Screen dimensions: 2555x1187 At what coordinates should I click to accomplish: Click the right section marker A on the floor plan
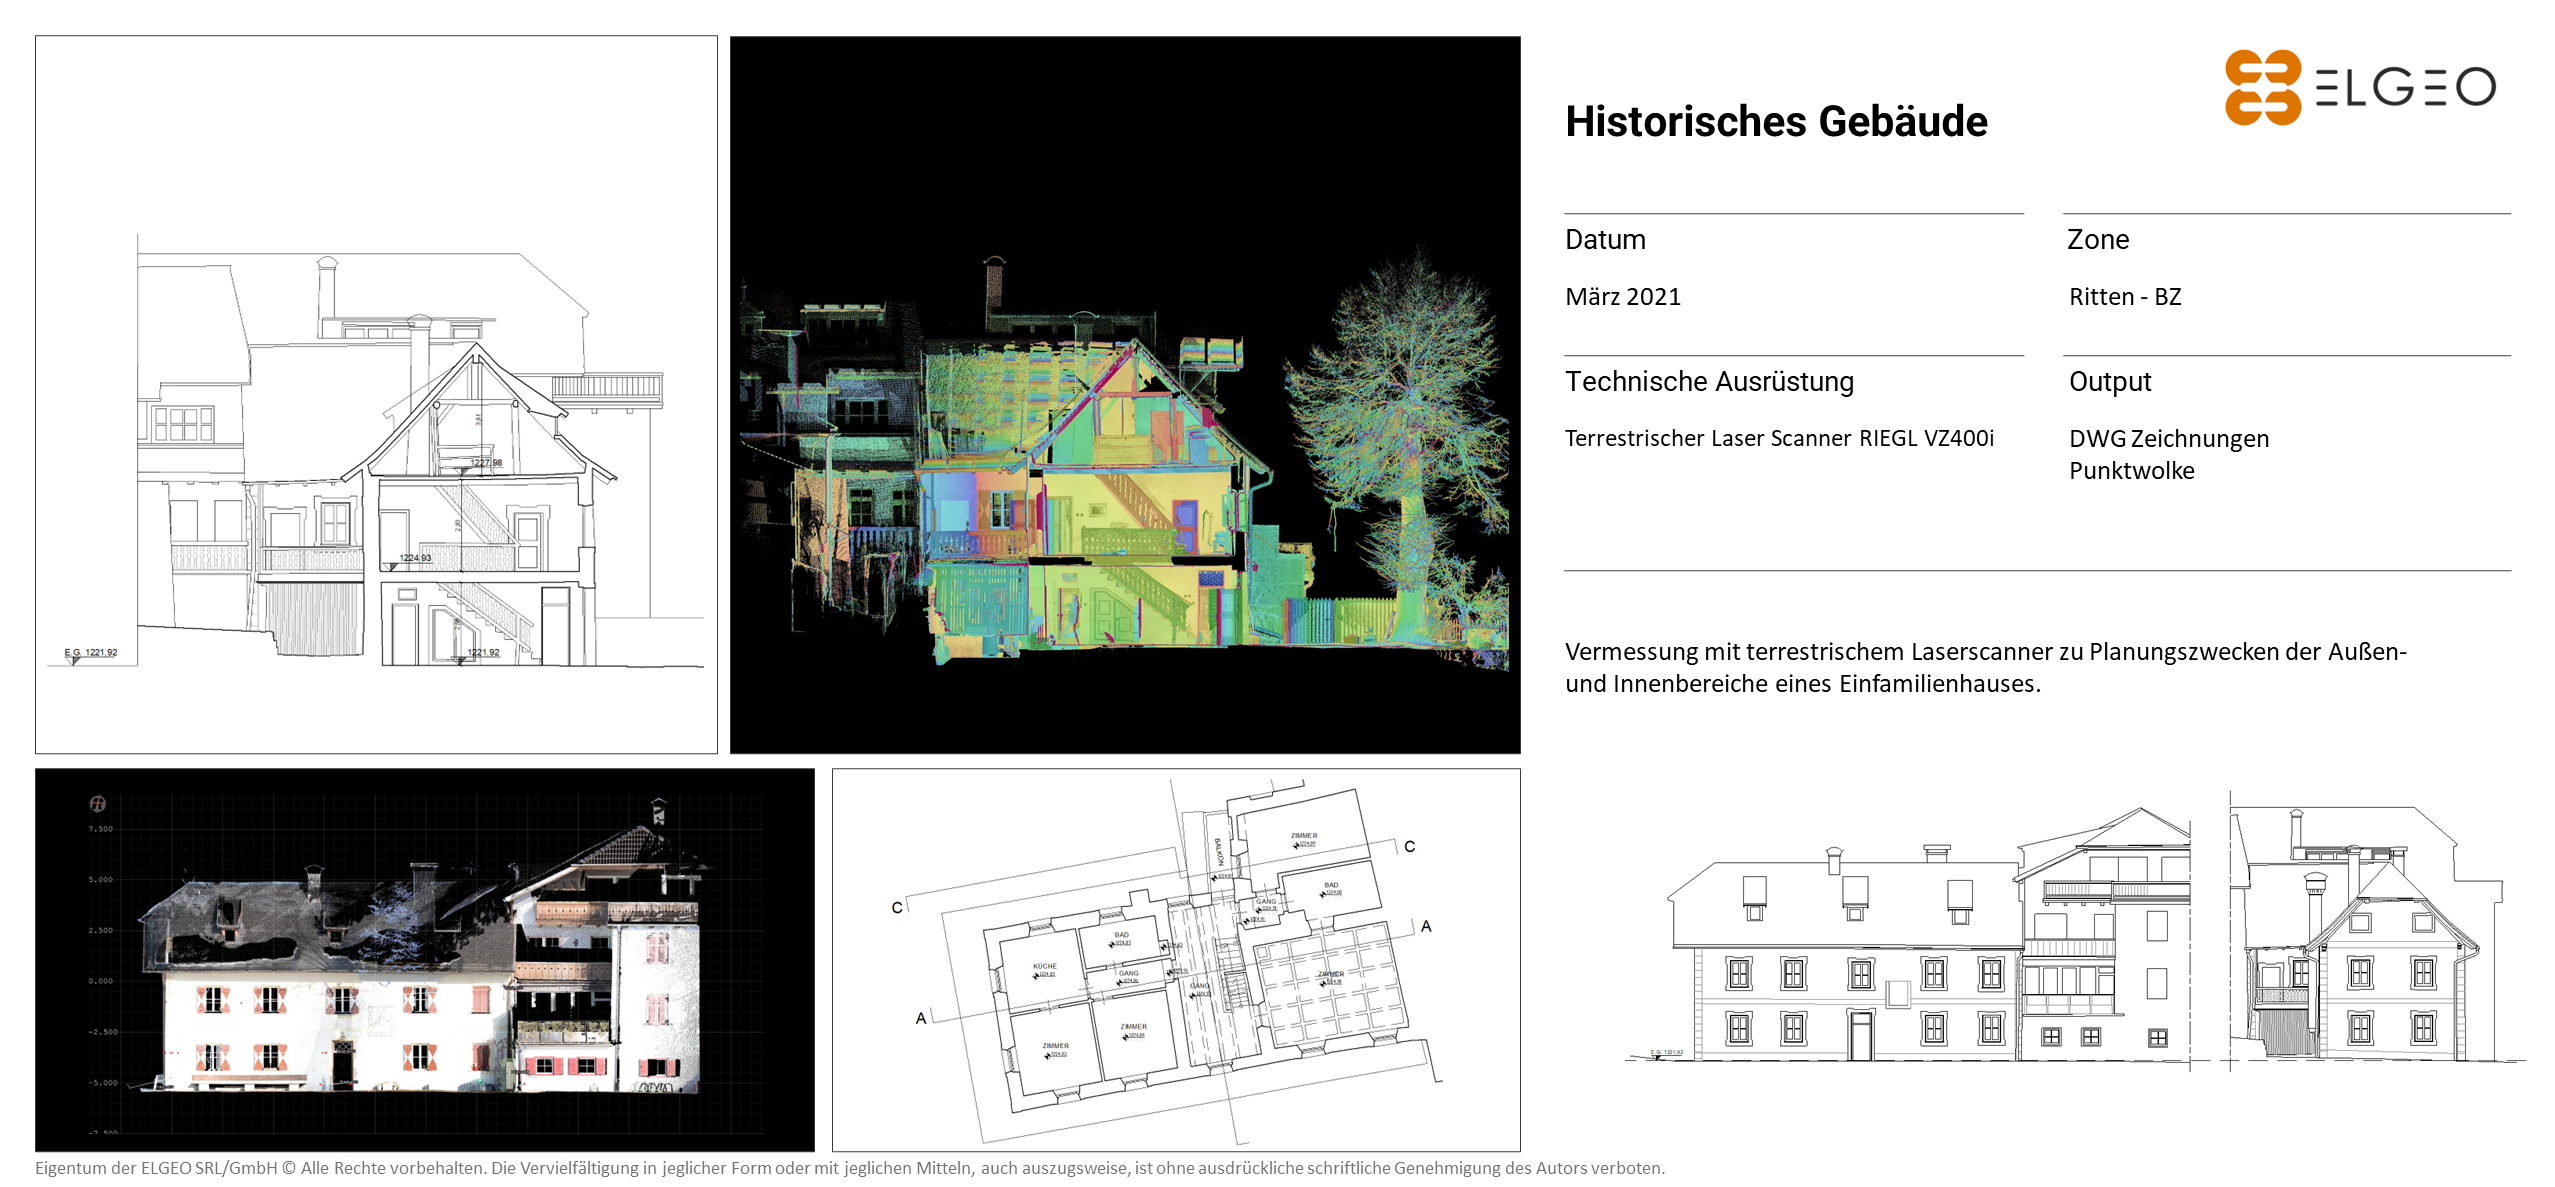(x=1426, y=926)
